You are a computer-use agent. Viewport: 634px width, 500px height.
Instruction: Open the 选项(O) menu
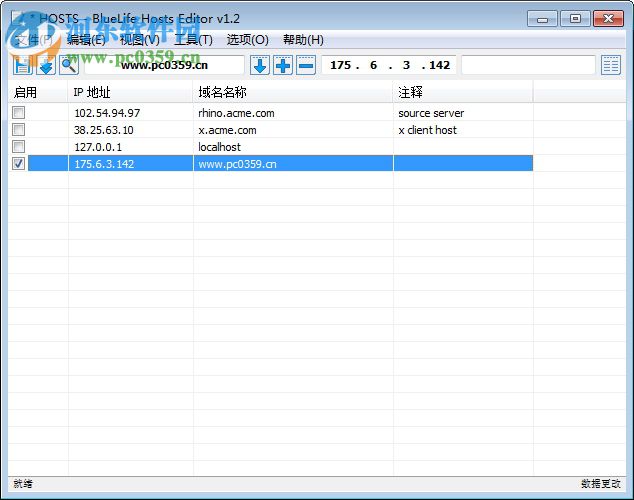click(247, 40)
